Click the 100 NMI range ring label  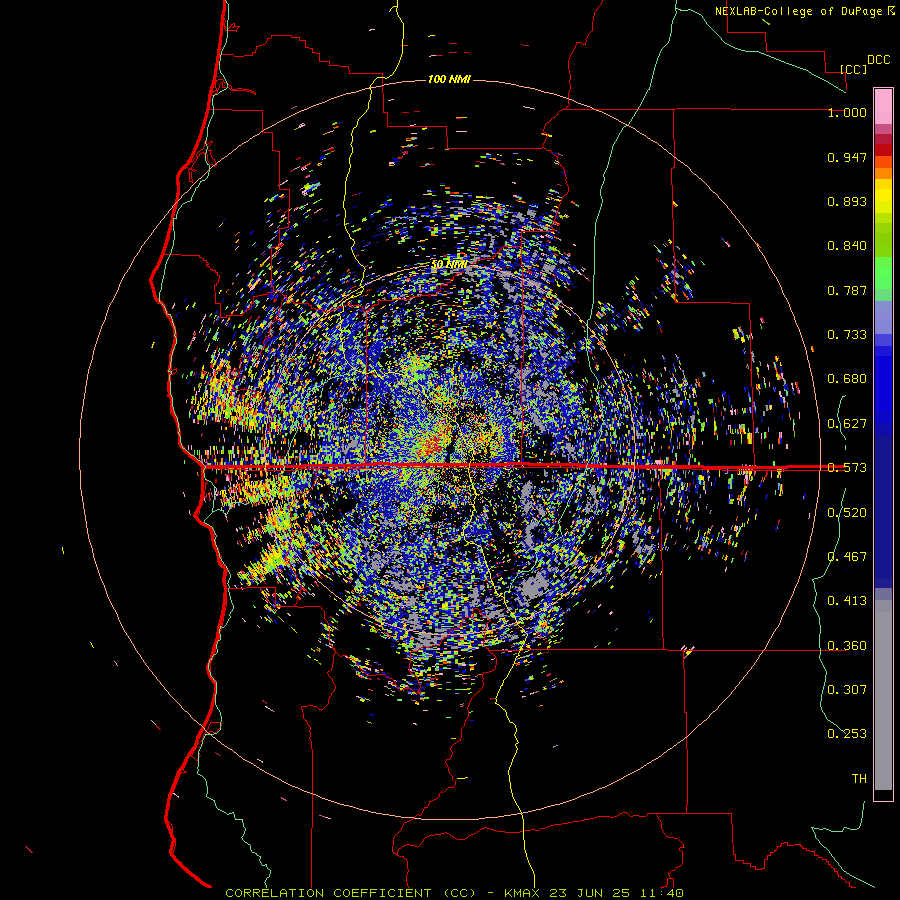[x=449, y=79]
